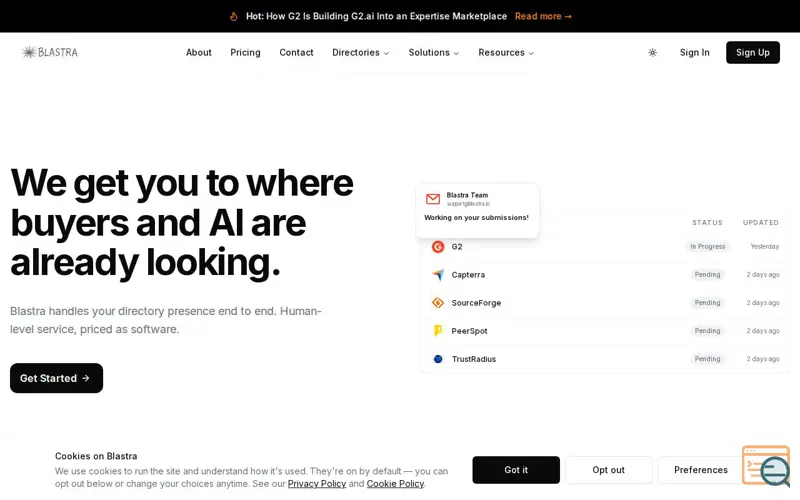Click the 'Capterra' directory name
Screen dimensions: 800x500
click(x=468, y=274)
